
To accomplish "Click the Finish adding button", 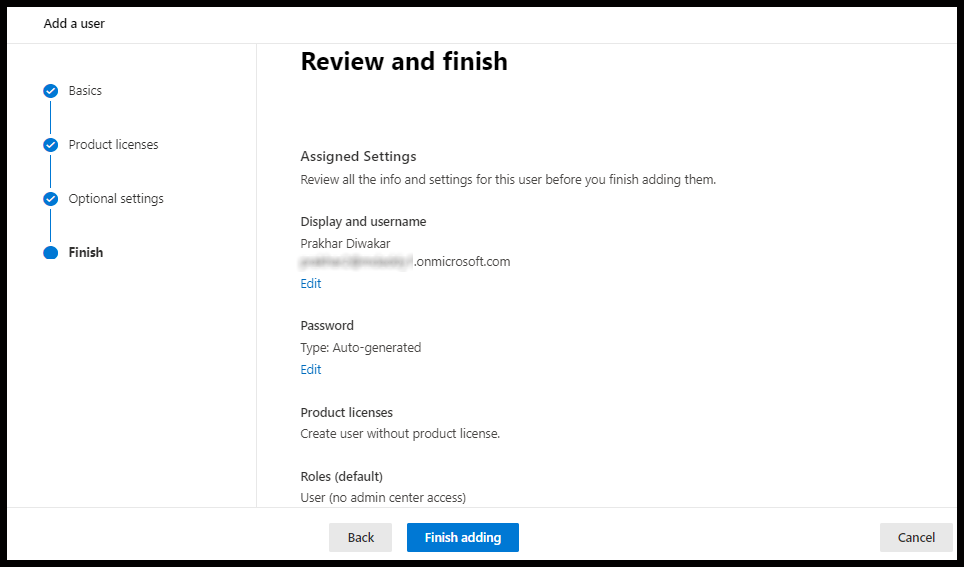I will pyautogui.click(x=462, y=537).
